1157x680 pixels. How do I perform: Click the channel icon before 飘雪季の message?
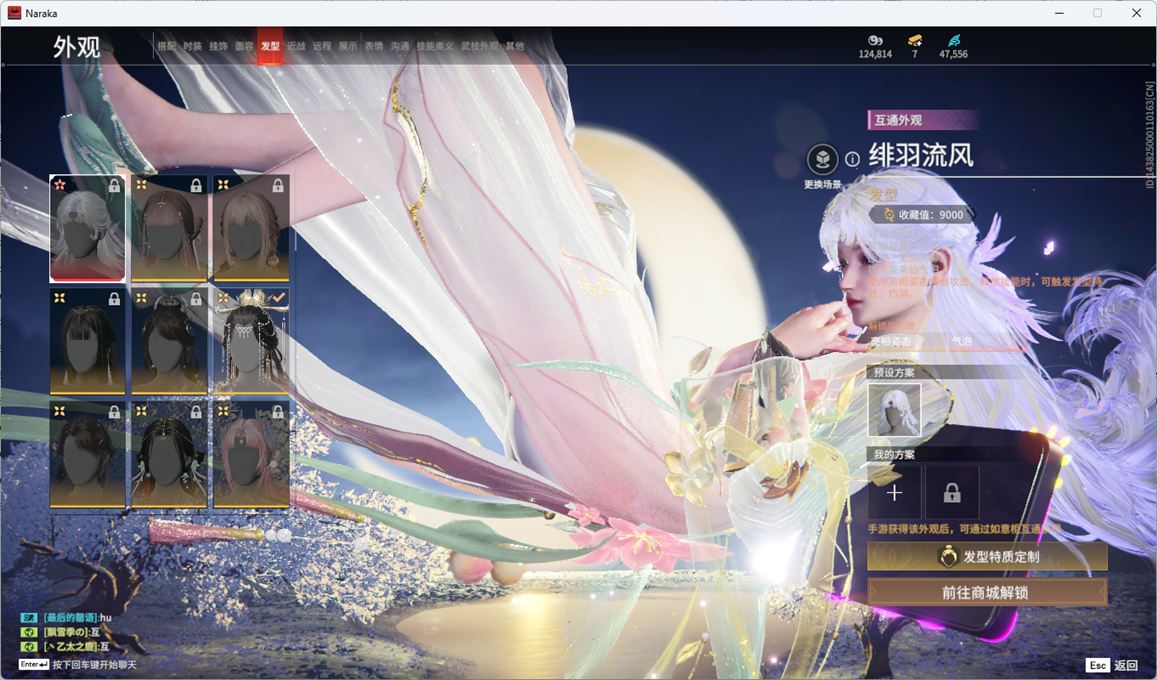pyautogui.click(x=29, y=632)
